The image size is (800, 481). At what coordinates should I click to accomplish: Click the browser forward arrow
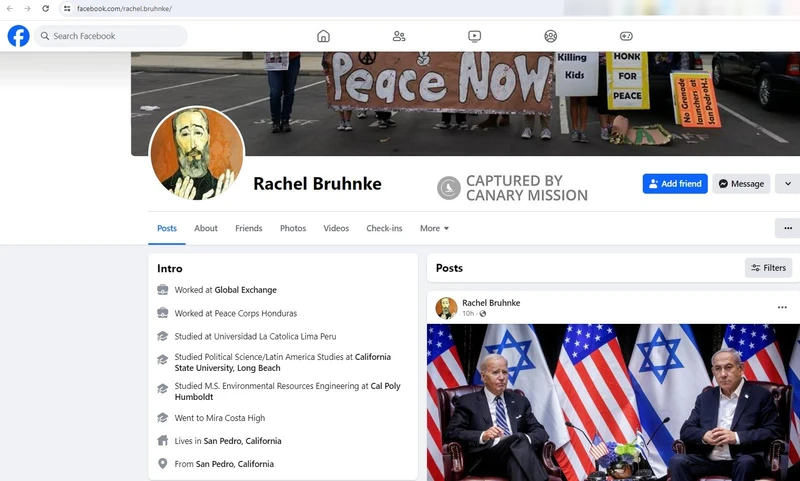point(28,9)
